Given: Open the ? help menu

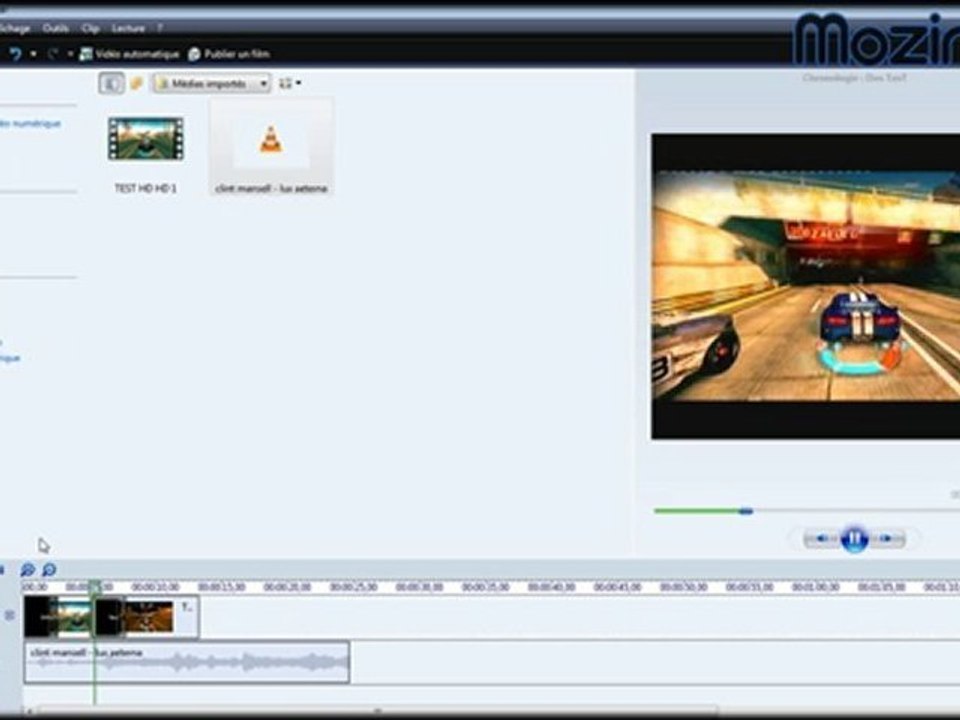Looking at the screenshot, I should 159,28.
